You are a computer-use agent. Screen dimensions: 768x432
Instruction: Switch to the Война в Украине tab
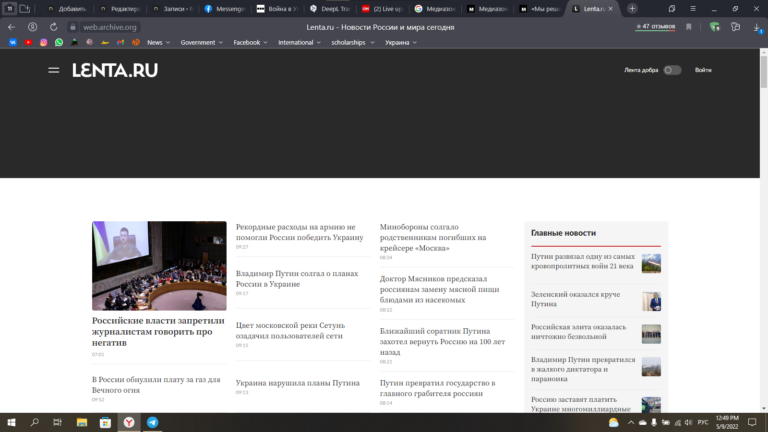coord(278,9)
